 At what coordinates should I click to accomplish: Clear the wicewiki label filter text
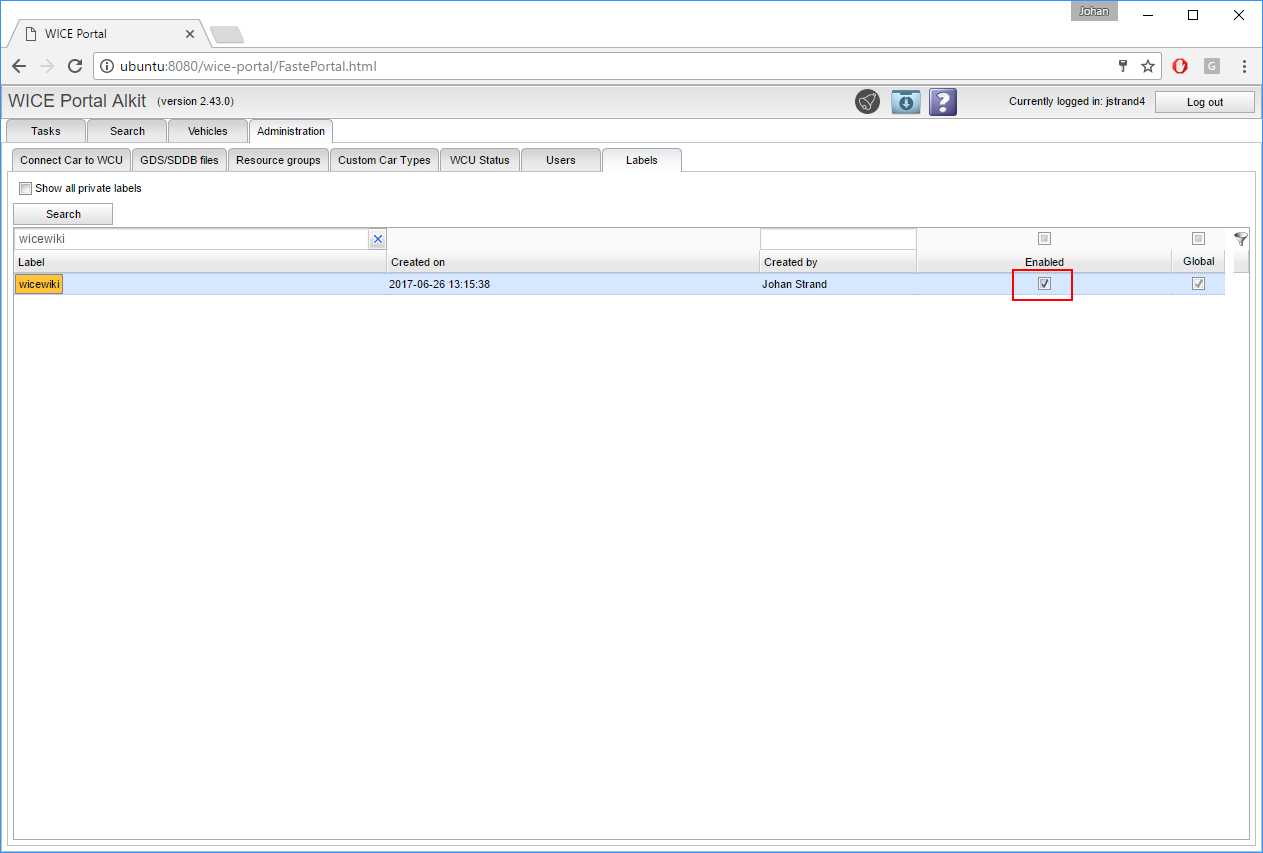point(377,239)
